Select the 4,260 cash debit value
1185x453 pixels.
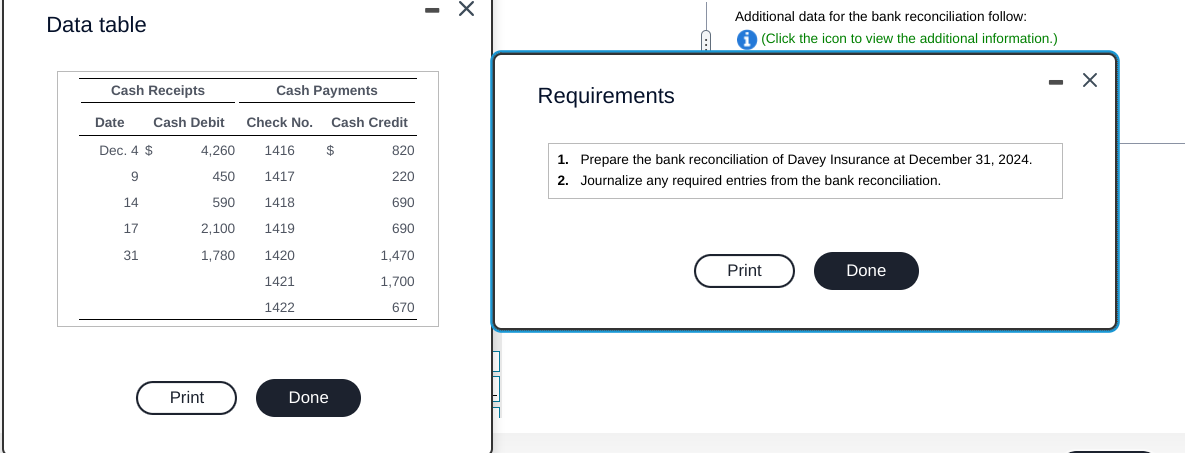pos(218,150)
